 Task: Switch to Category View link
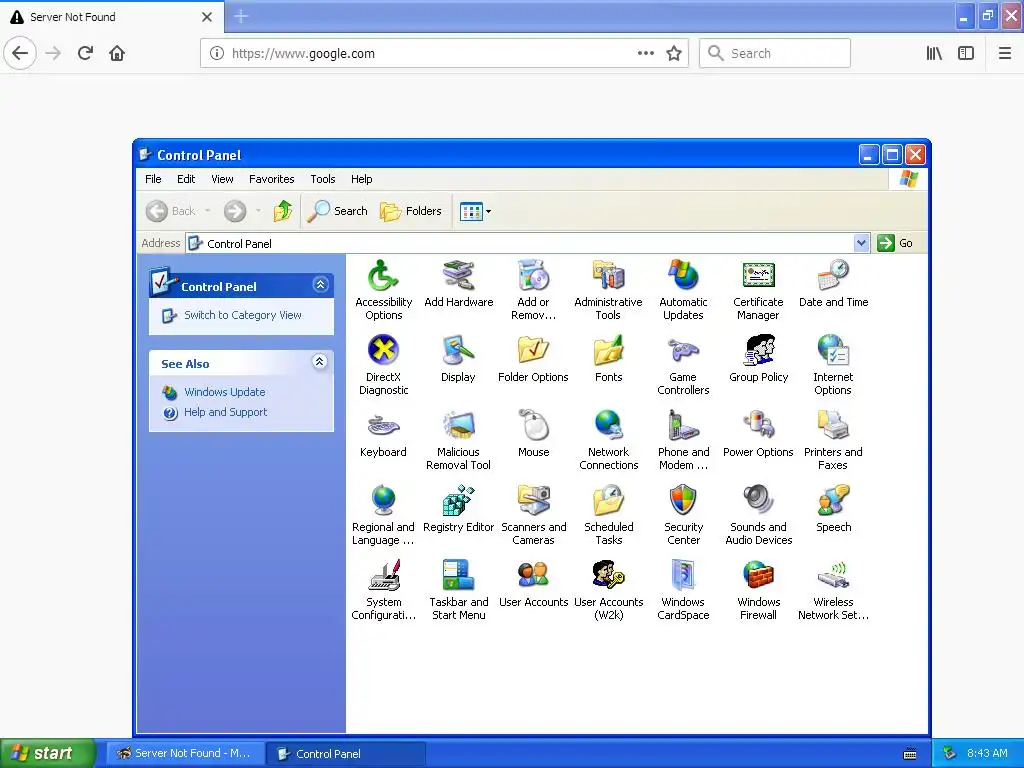tap(242, 315)
